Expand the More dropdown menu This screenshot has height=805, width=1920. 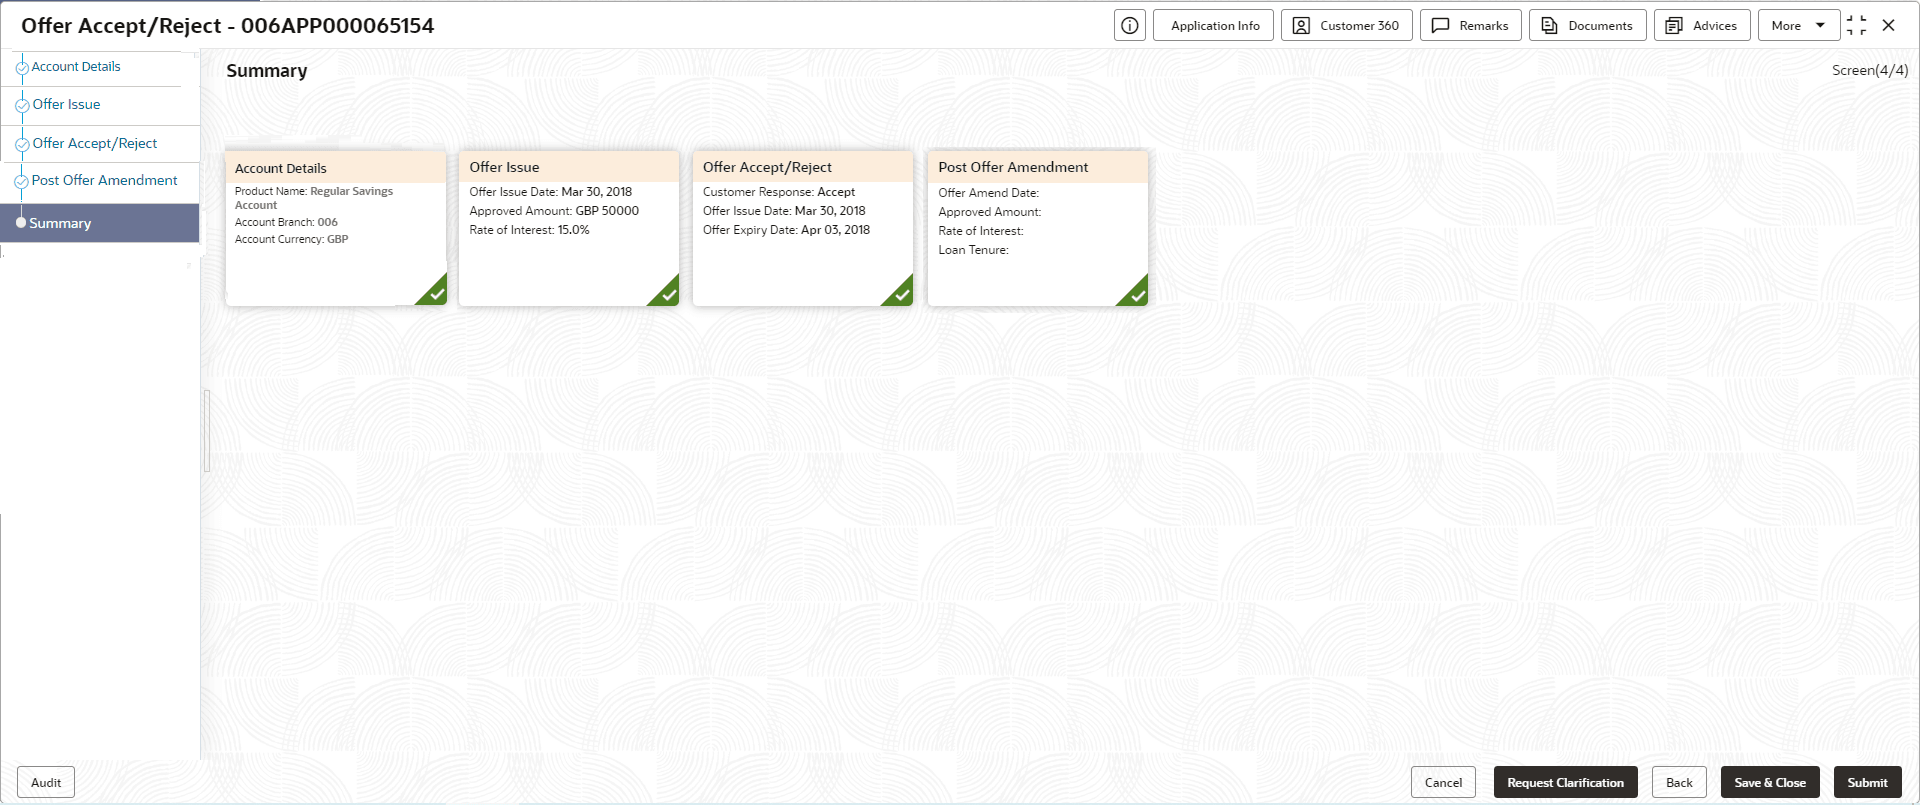(1799, 26)
